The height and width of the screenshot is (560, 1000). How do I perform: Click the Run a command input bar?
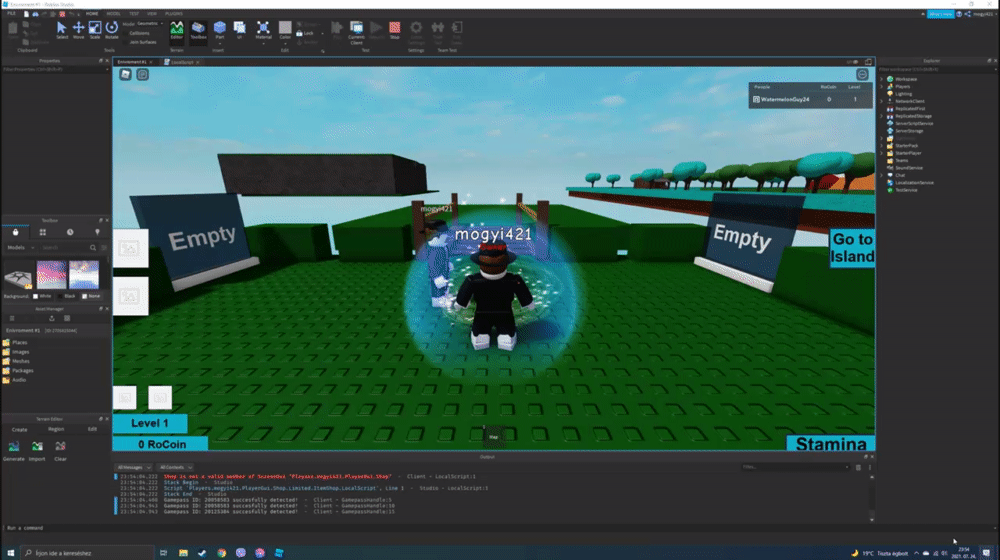[x=499, y=528]
